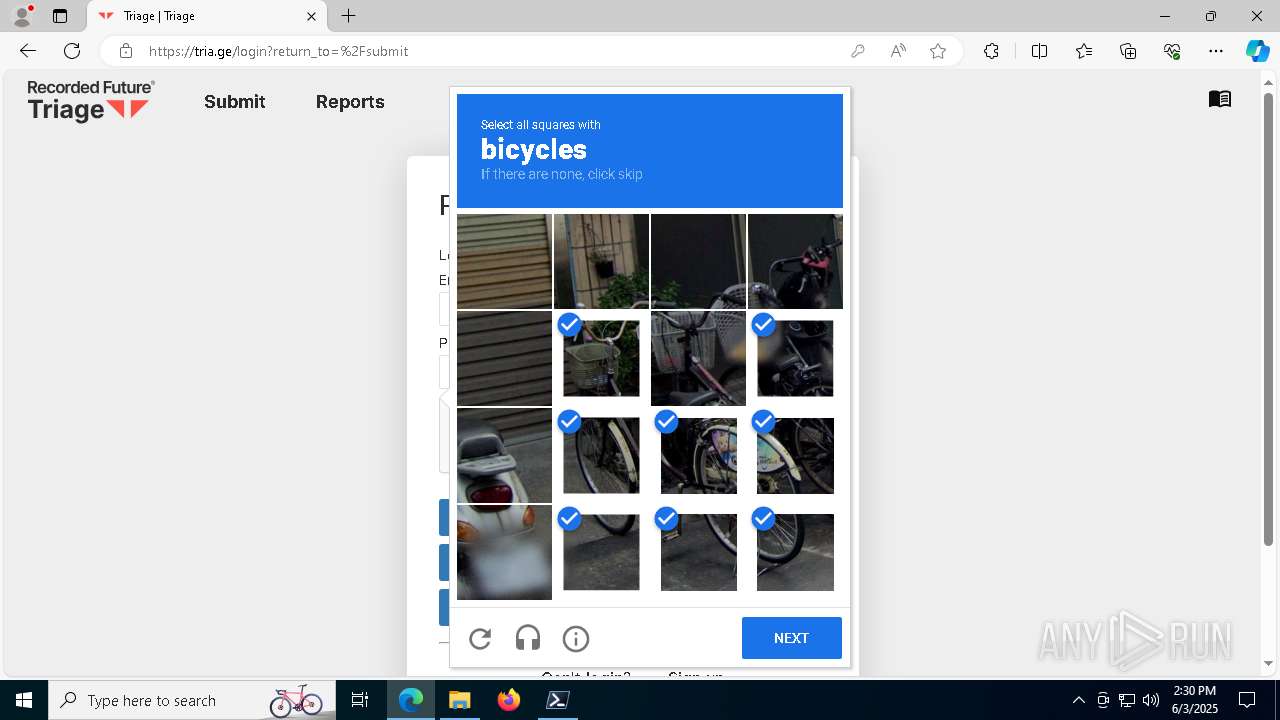Open File Explorer from the taskbar
This screenshot has height=720, width=1280.
click(460, 700)
